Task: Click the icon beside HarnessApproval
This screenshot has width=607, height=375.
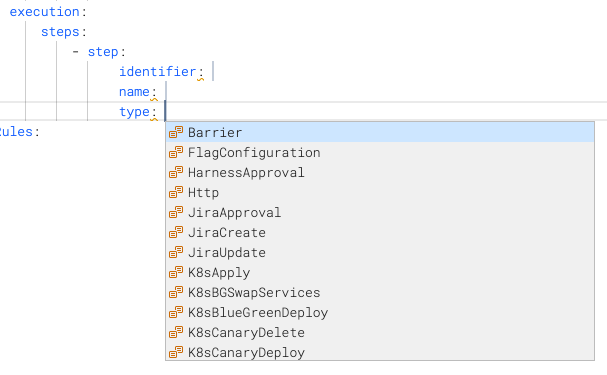Action: (176, 172)
